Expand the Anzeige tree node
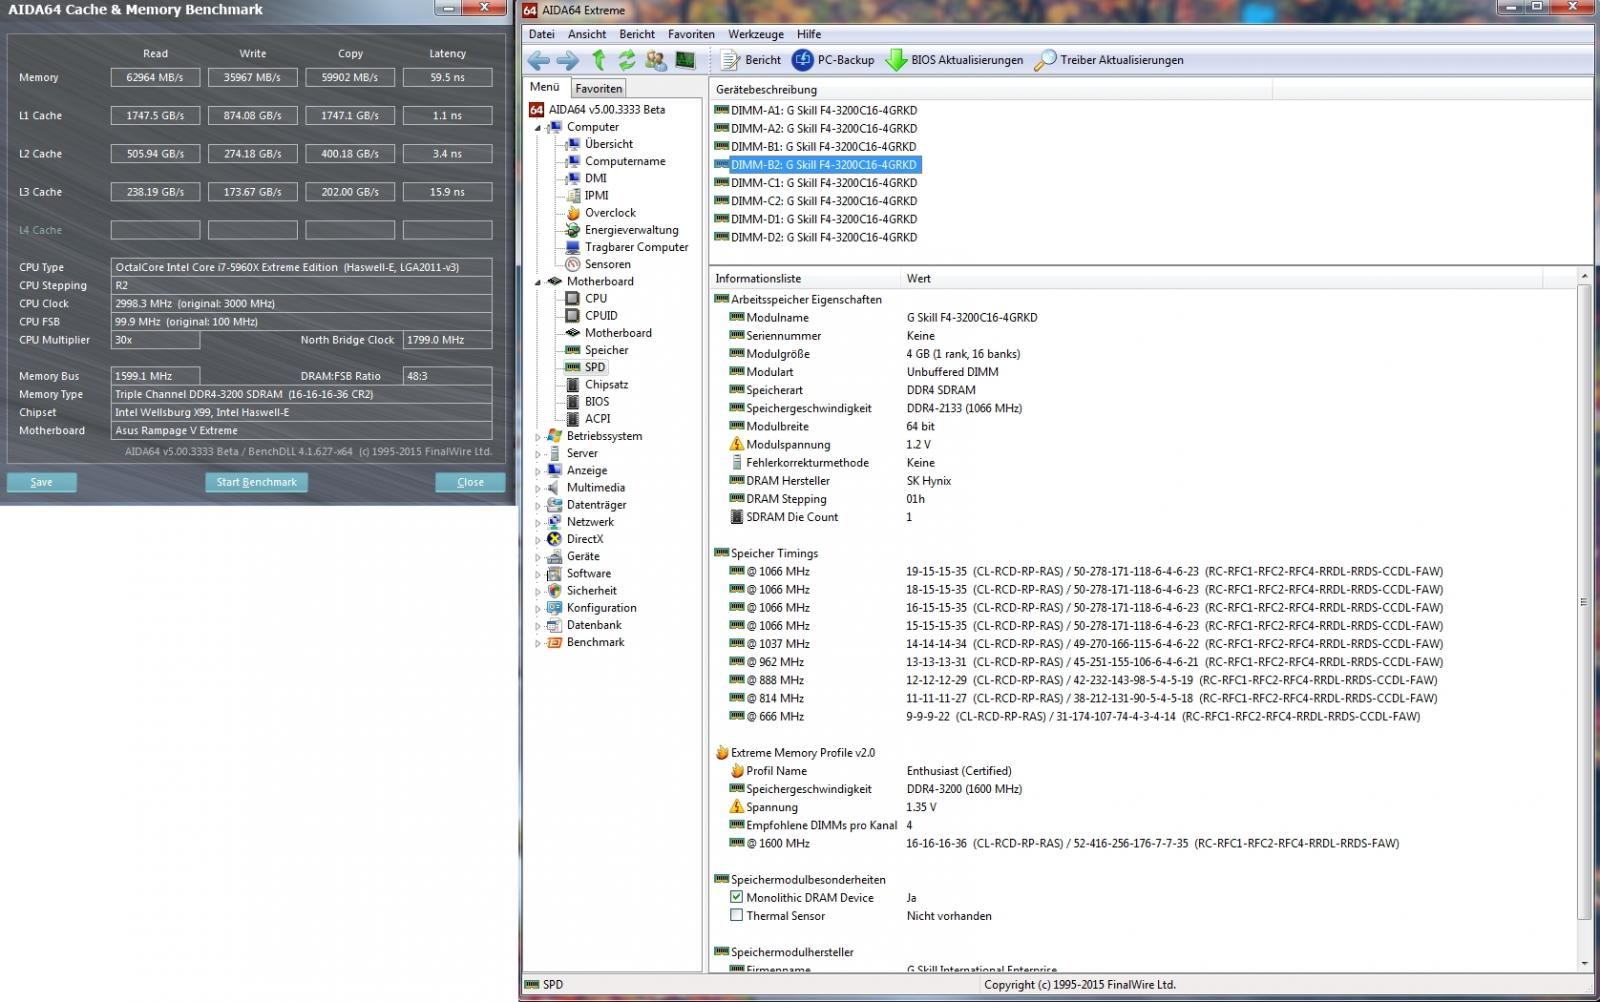The height and width of the screenshot is (1002, 1600). (538, 471)
